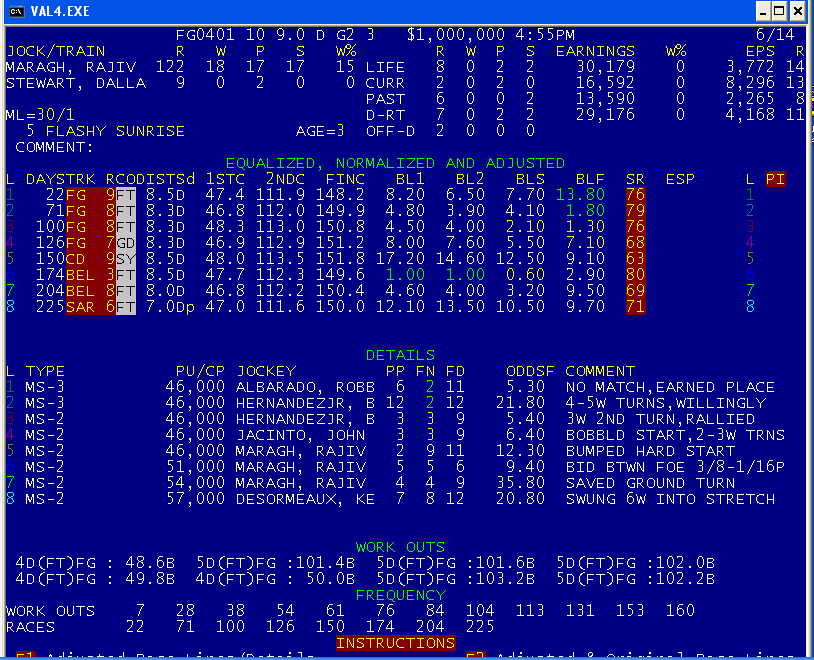
Task: Click the 4:55PM post time
Action: tap(545, 35)
